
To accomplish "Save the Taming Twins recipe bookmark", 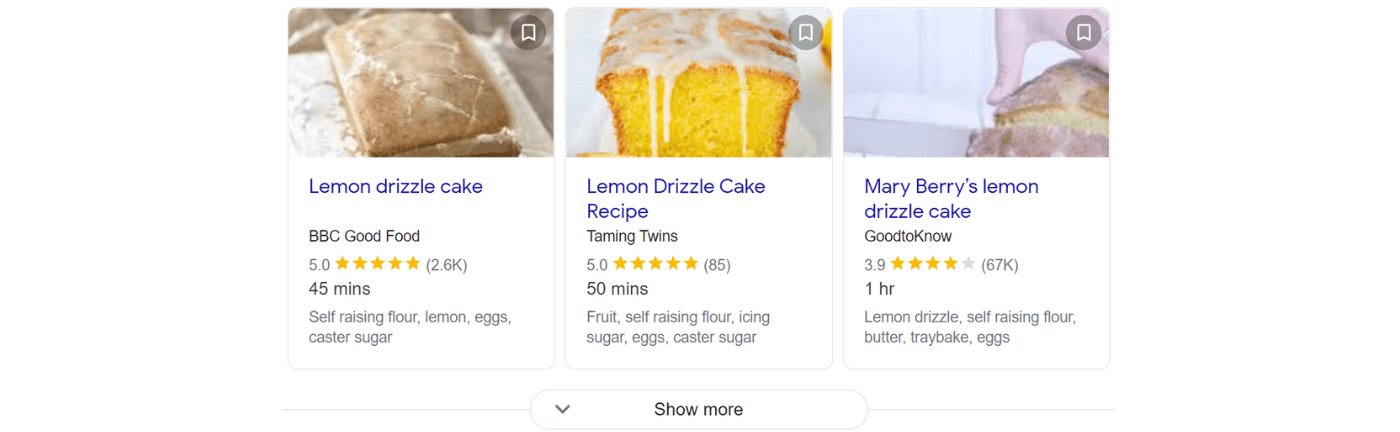I will 806,33.
